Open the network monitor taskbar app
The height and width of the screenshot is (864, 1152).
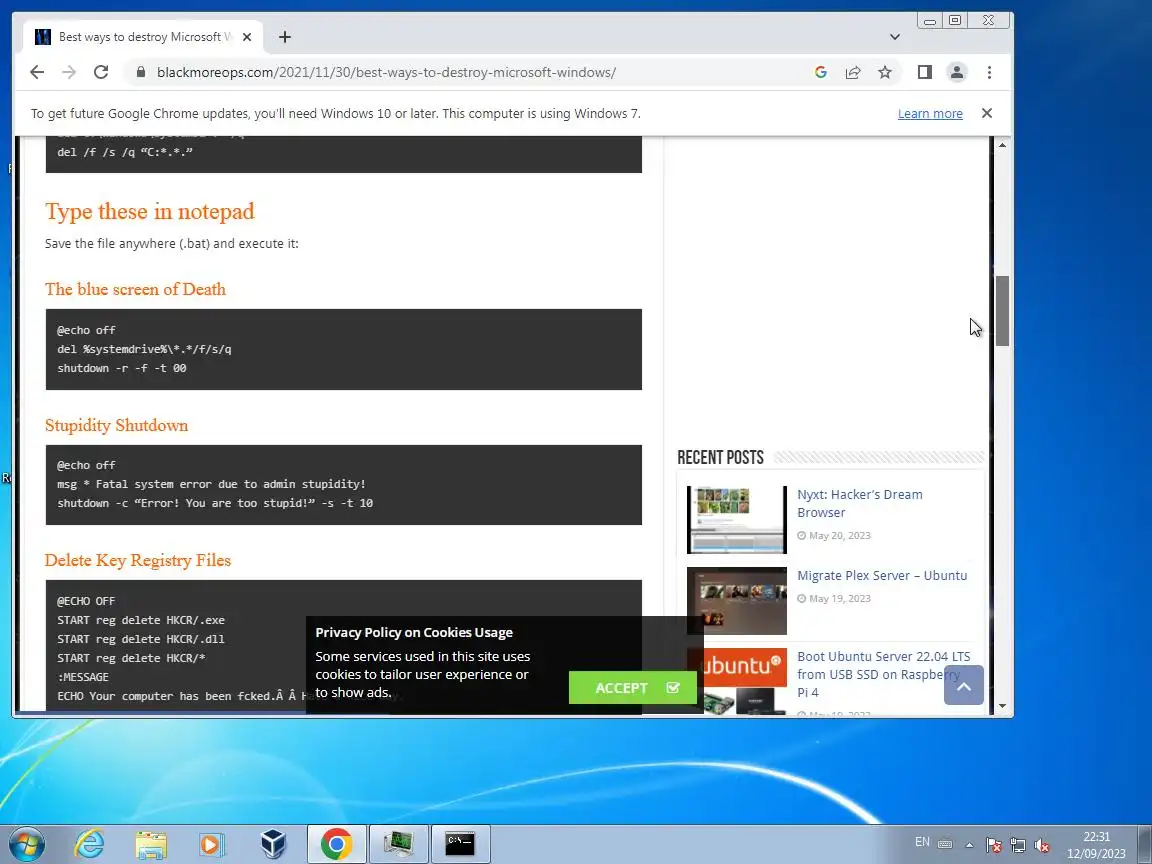tap(397, 844)
